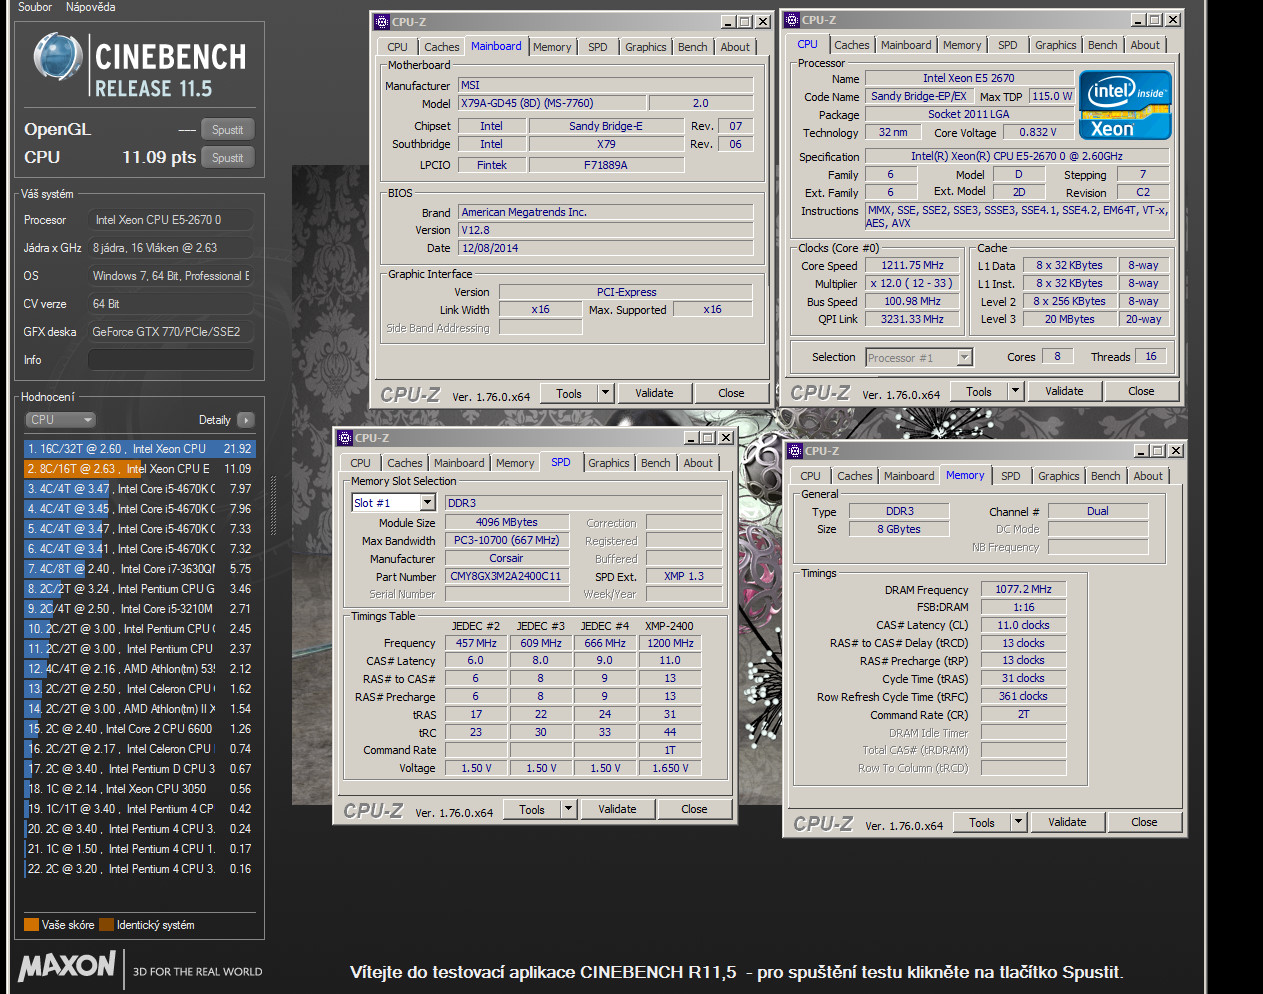Click the CPU-Z app icon in Mainboard window title bar

tap(382, 21)
